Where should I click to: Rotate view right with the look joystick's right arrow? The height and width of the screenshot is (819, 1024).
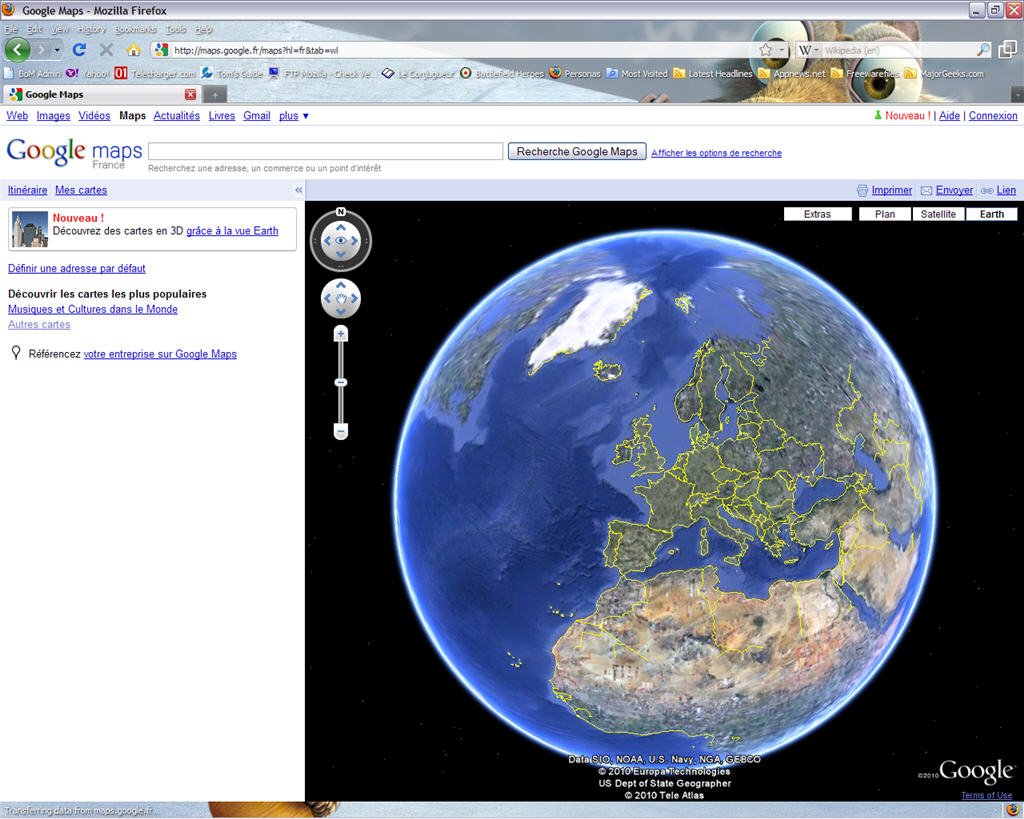[355, 241]
